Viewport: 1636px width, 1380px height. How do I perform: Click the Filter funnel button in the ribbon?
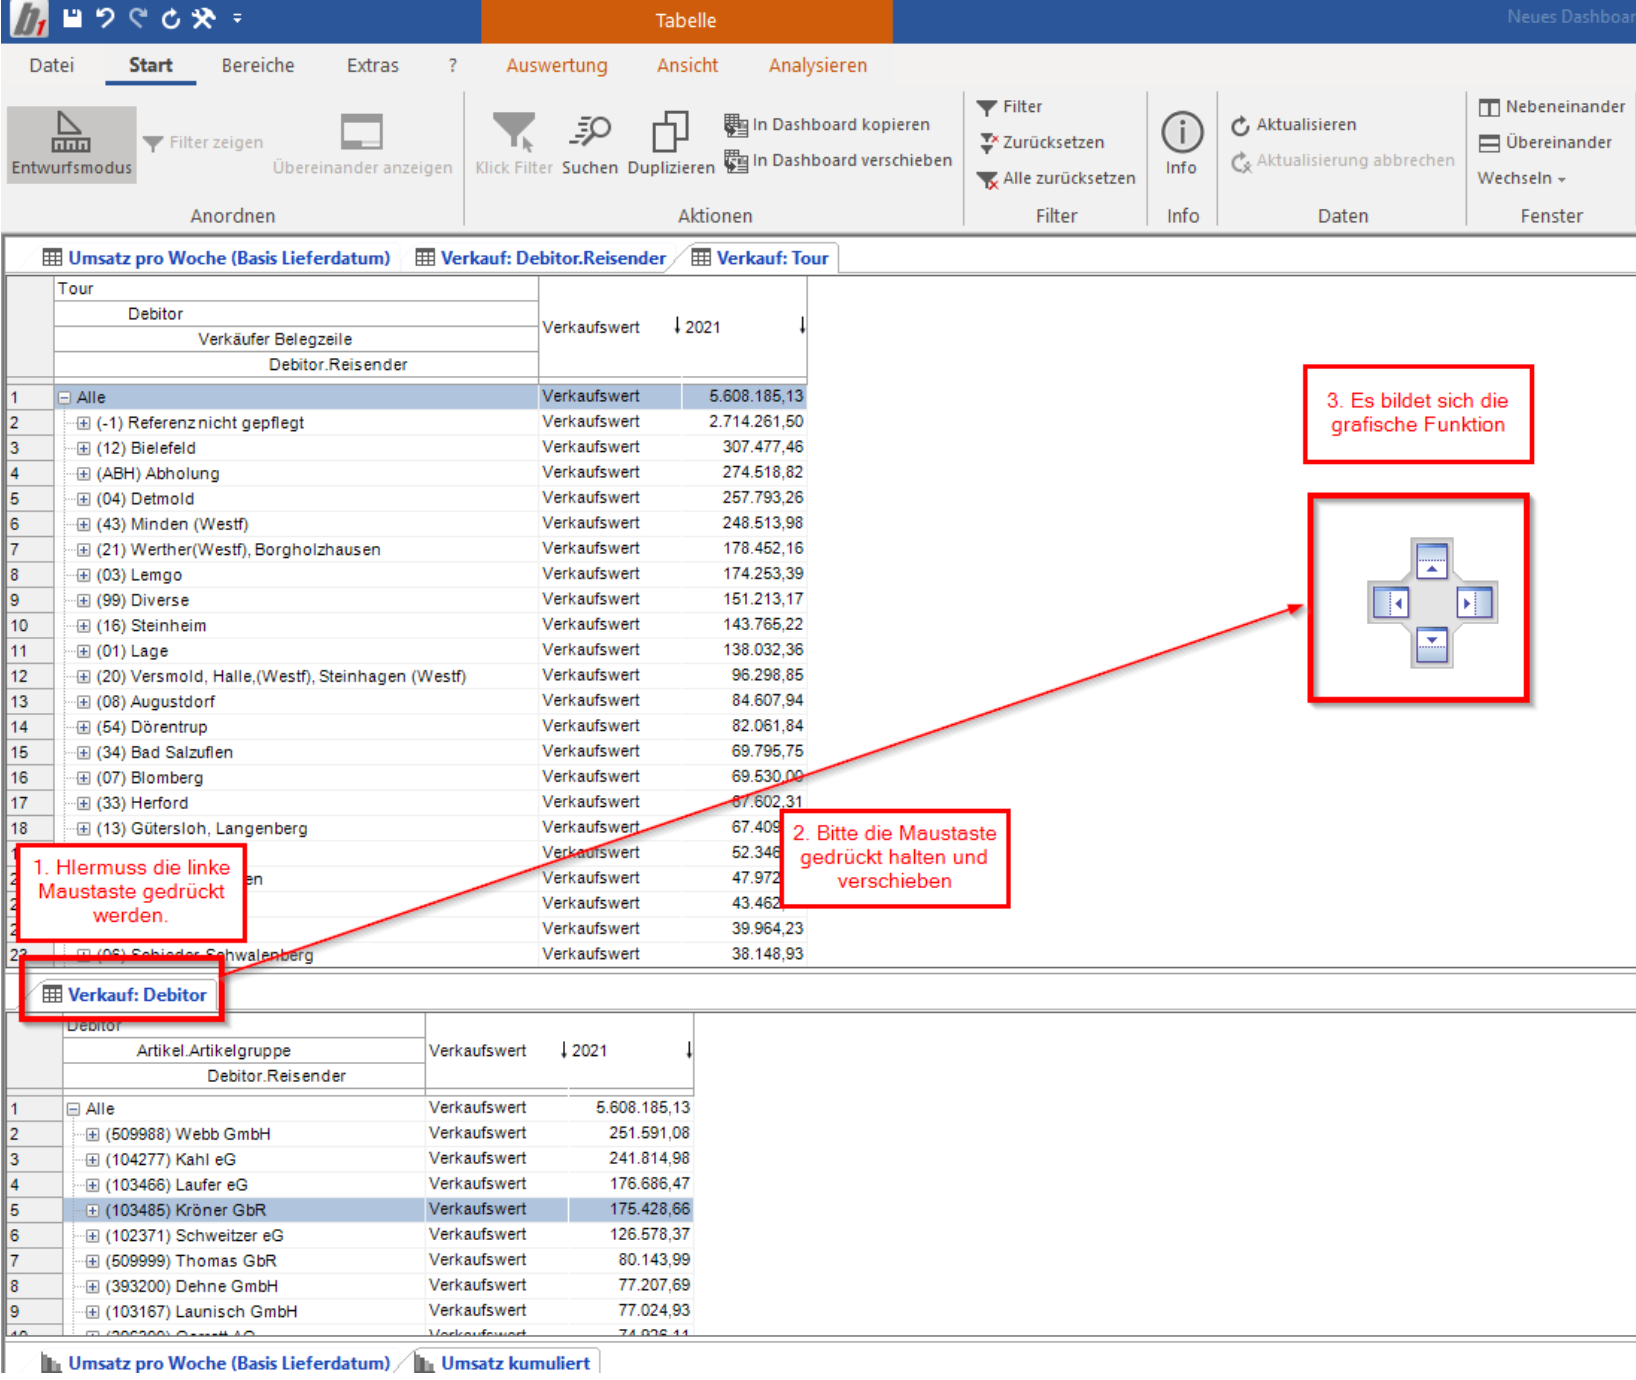pyautogui.click(x=1010, y=106)
